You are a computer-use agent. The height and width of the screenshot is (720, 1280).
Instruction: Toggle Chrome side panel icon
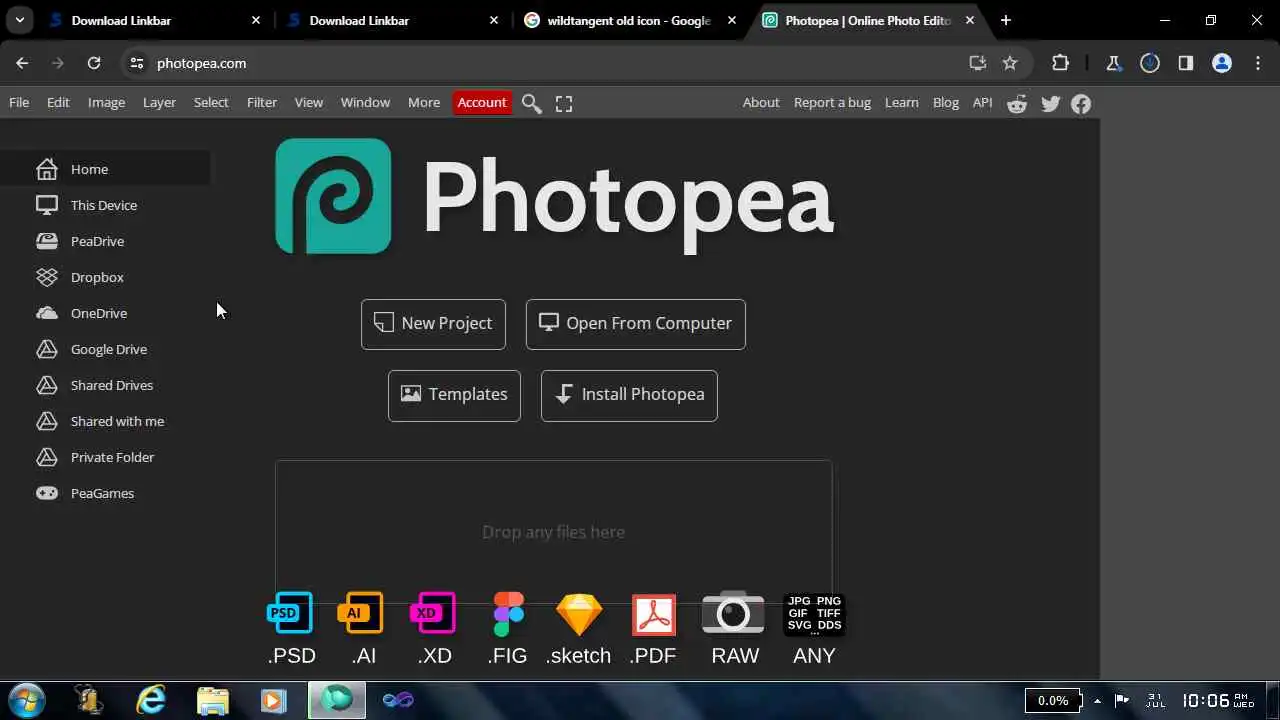point(1186,63)
